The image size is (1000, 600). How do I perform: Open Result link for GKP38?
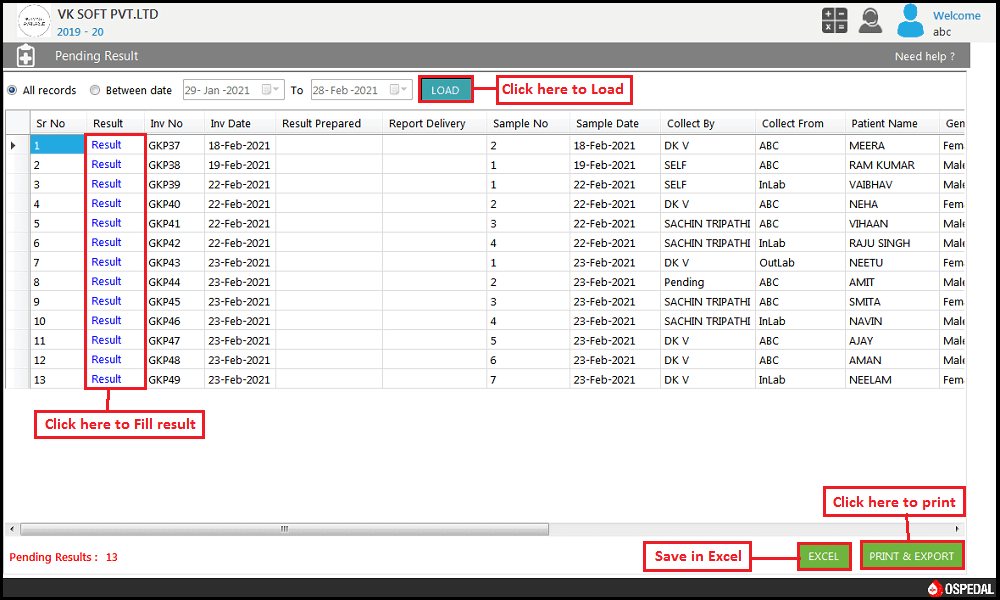coord(106,164)
